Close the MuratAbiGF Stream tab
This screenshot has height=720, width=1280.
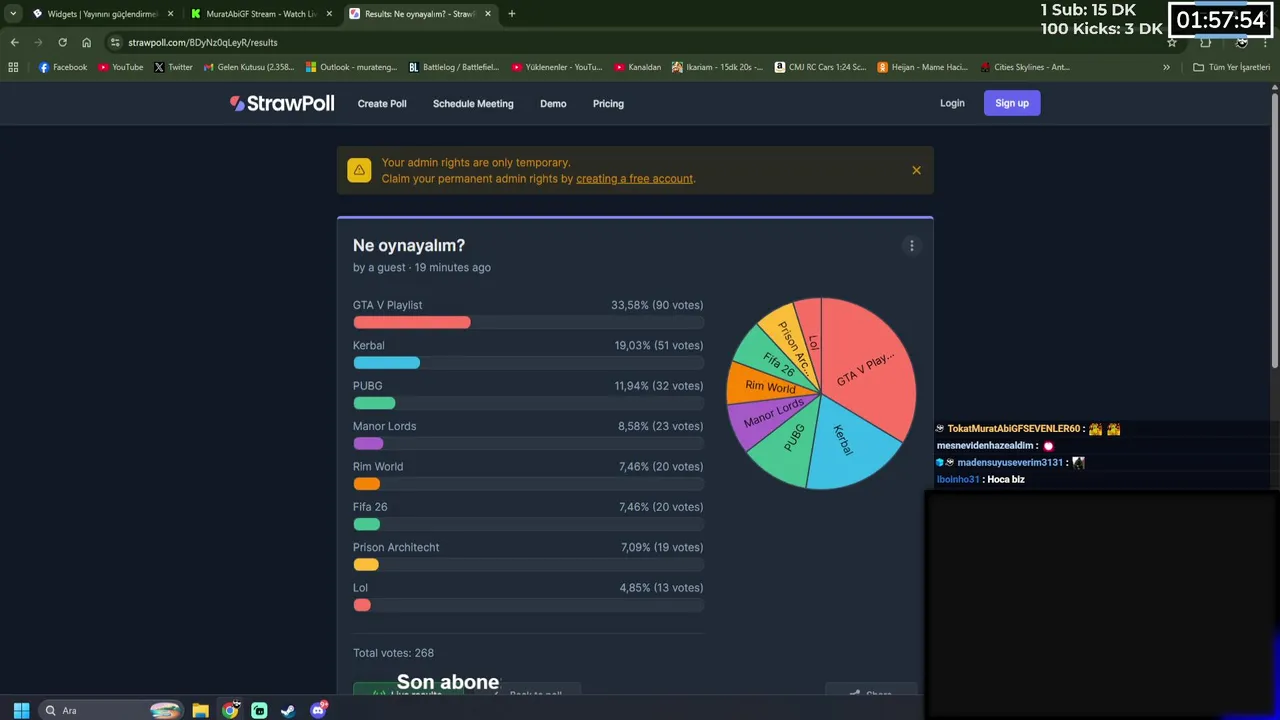pos(329,14)
